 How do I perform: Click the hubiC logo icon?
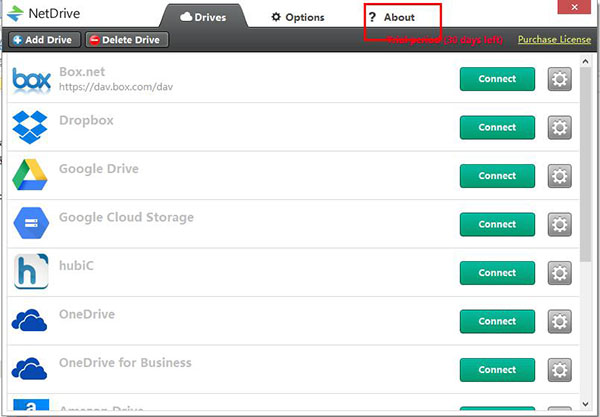(31, 271)
